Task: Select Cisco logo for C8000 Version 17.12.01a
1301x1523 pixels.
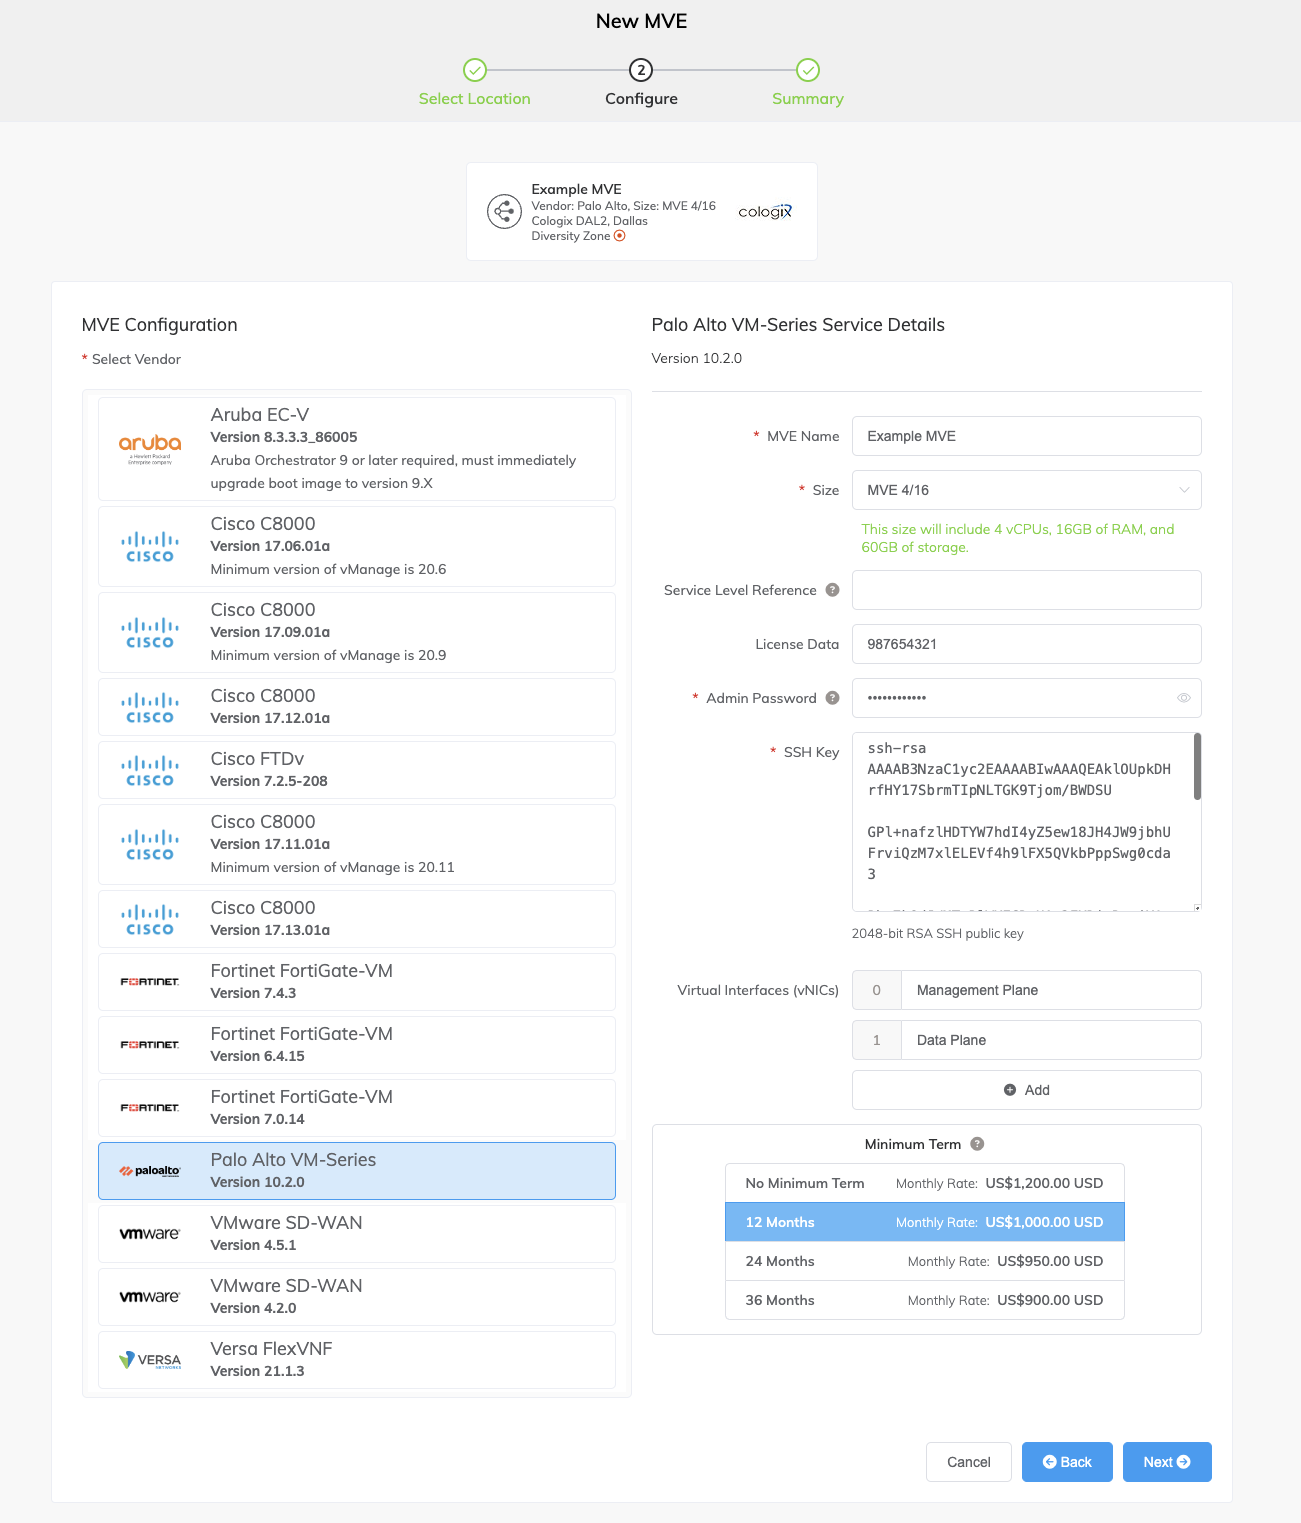Action: click(150, 708)
